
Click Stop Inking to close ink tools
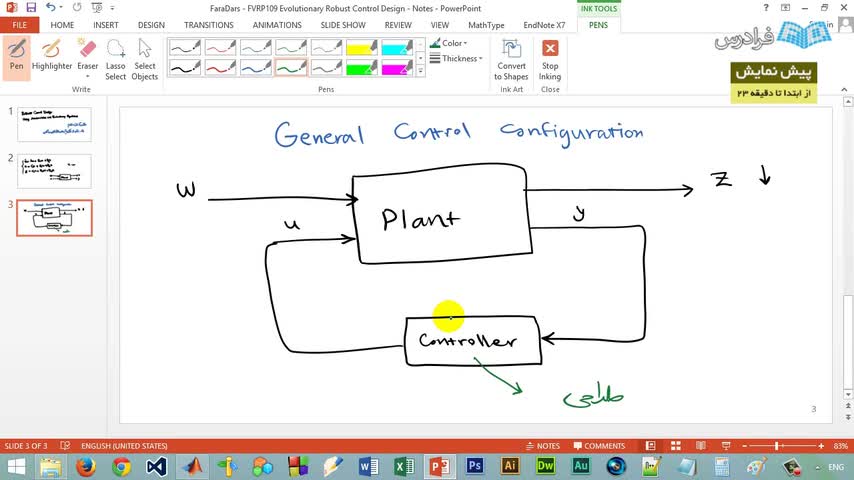[x=550, y=59]
